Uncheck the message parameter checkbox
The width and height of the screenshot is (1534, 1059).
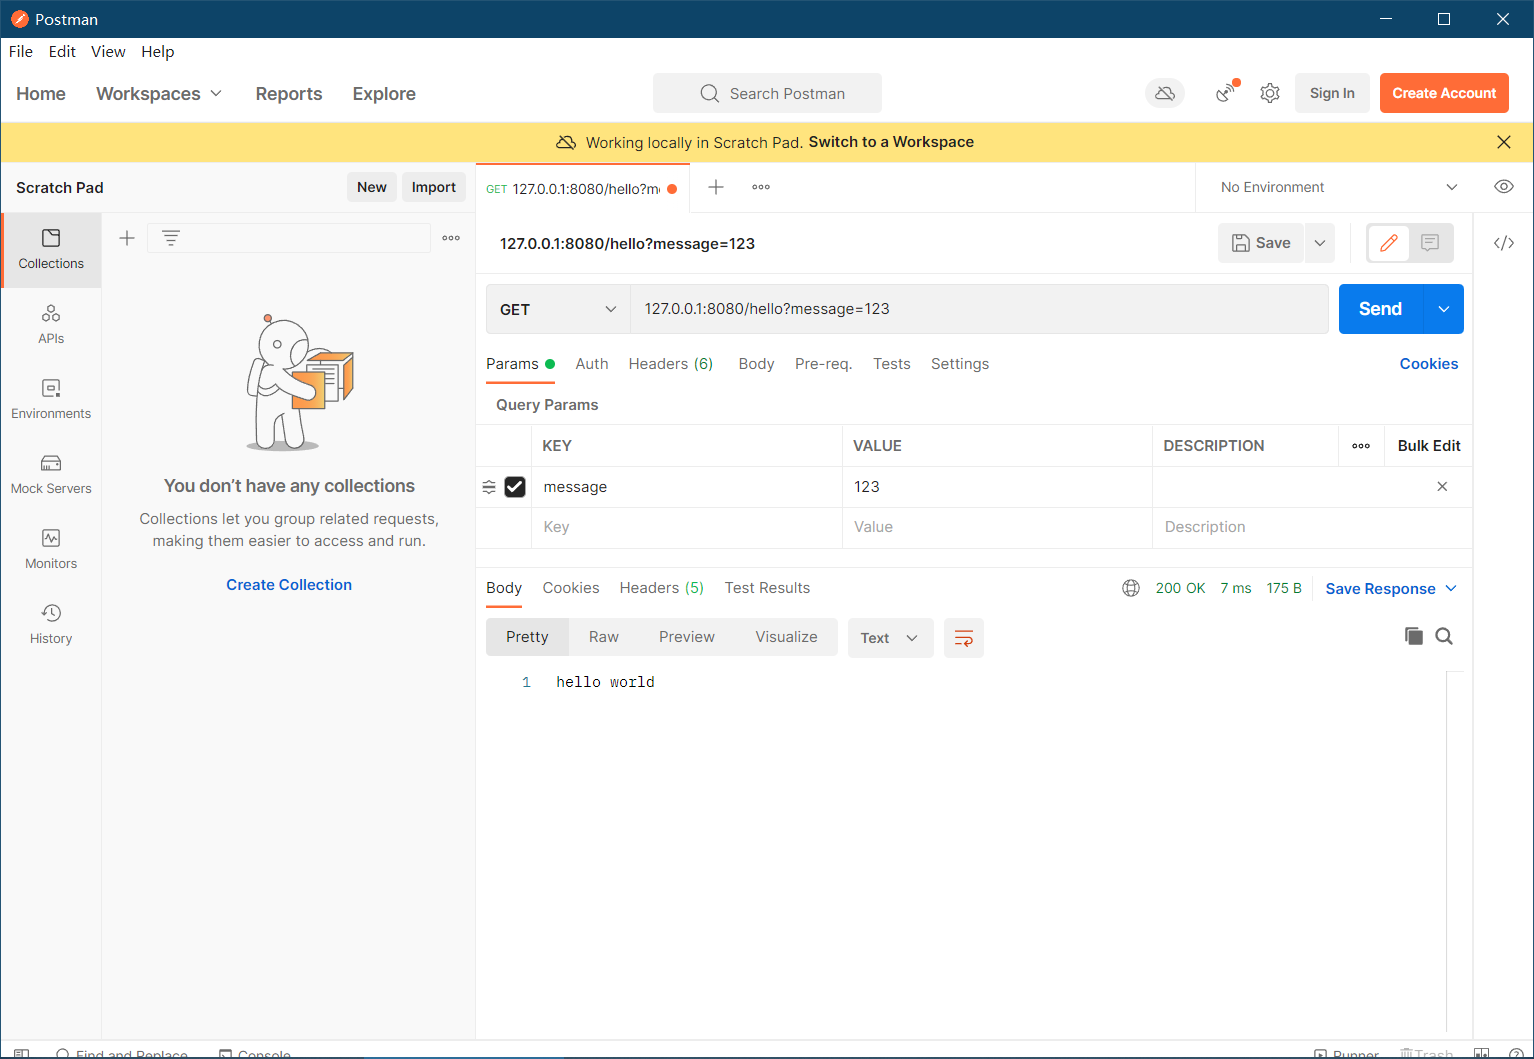(515, 487)
